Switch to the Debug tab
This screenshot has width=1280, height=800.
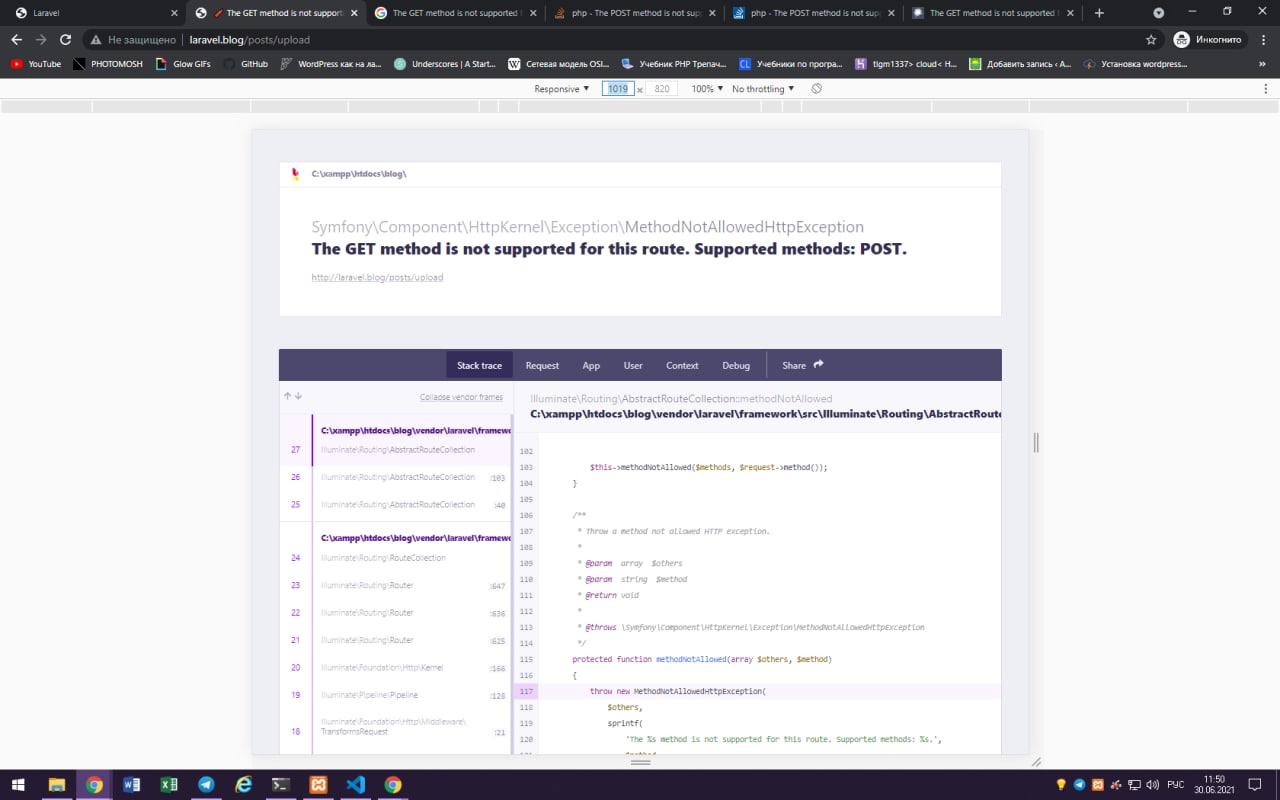(x=736, y=365)
